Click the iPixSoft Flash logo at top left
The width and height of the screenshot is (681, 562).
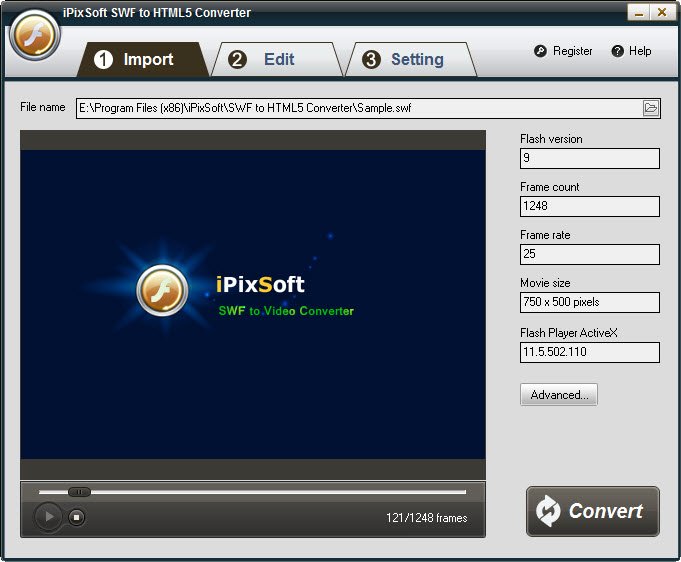click(35, 37)
